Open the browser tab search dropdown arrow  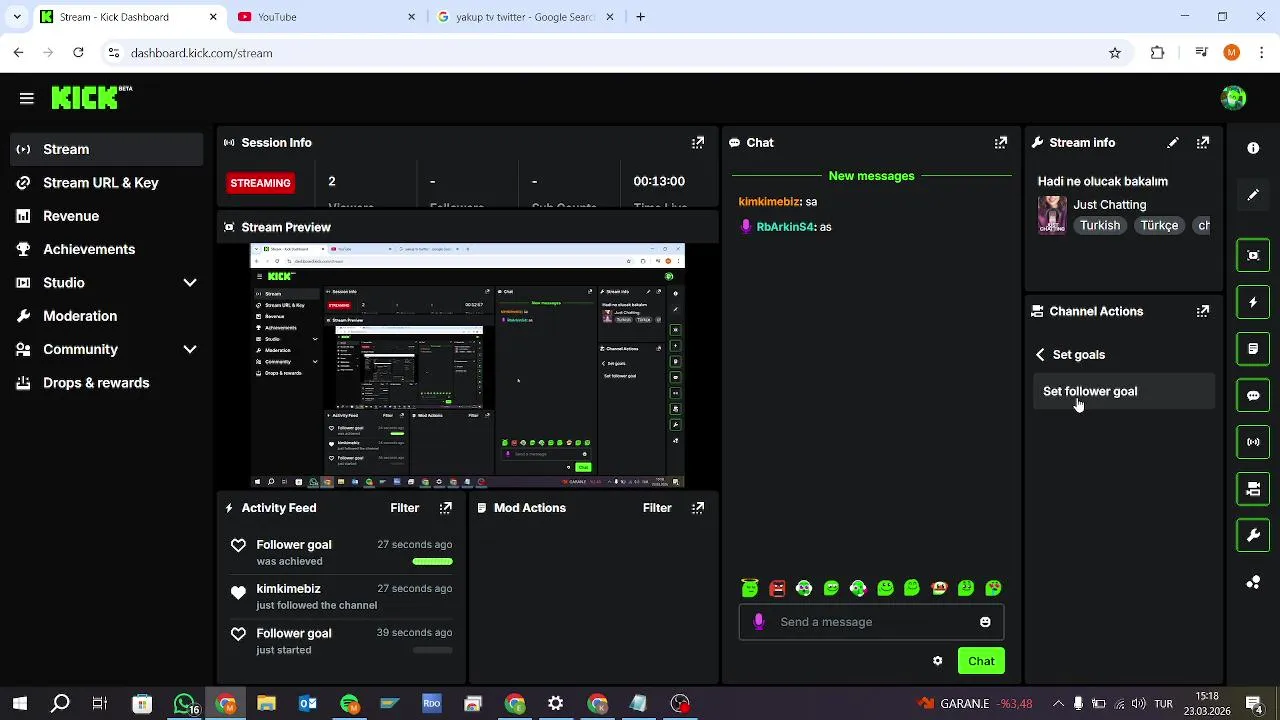click(17, 17)
